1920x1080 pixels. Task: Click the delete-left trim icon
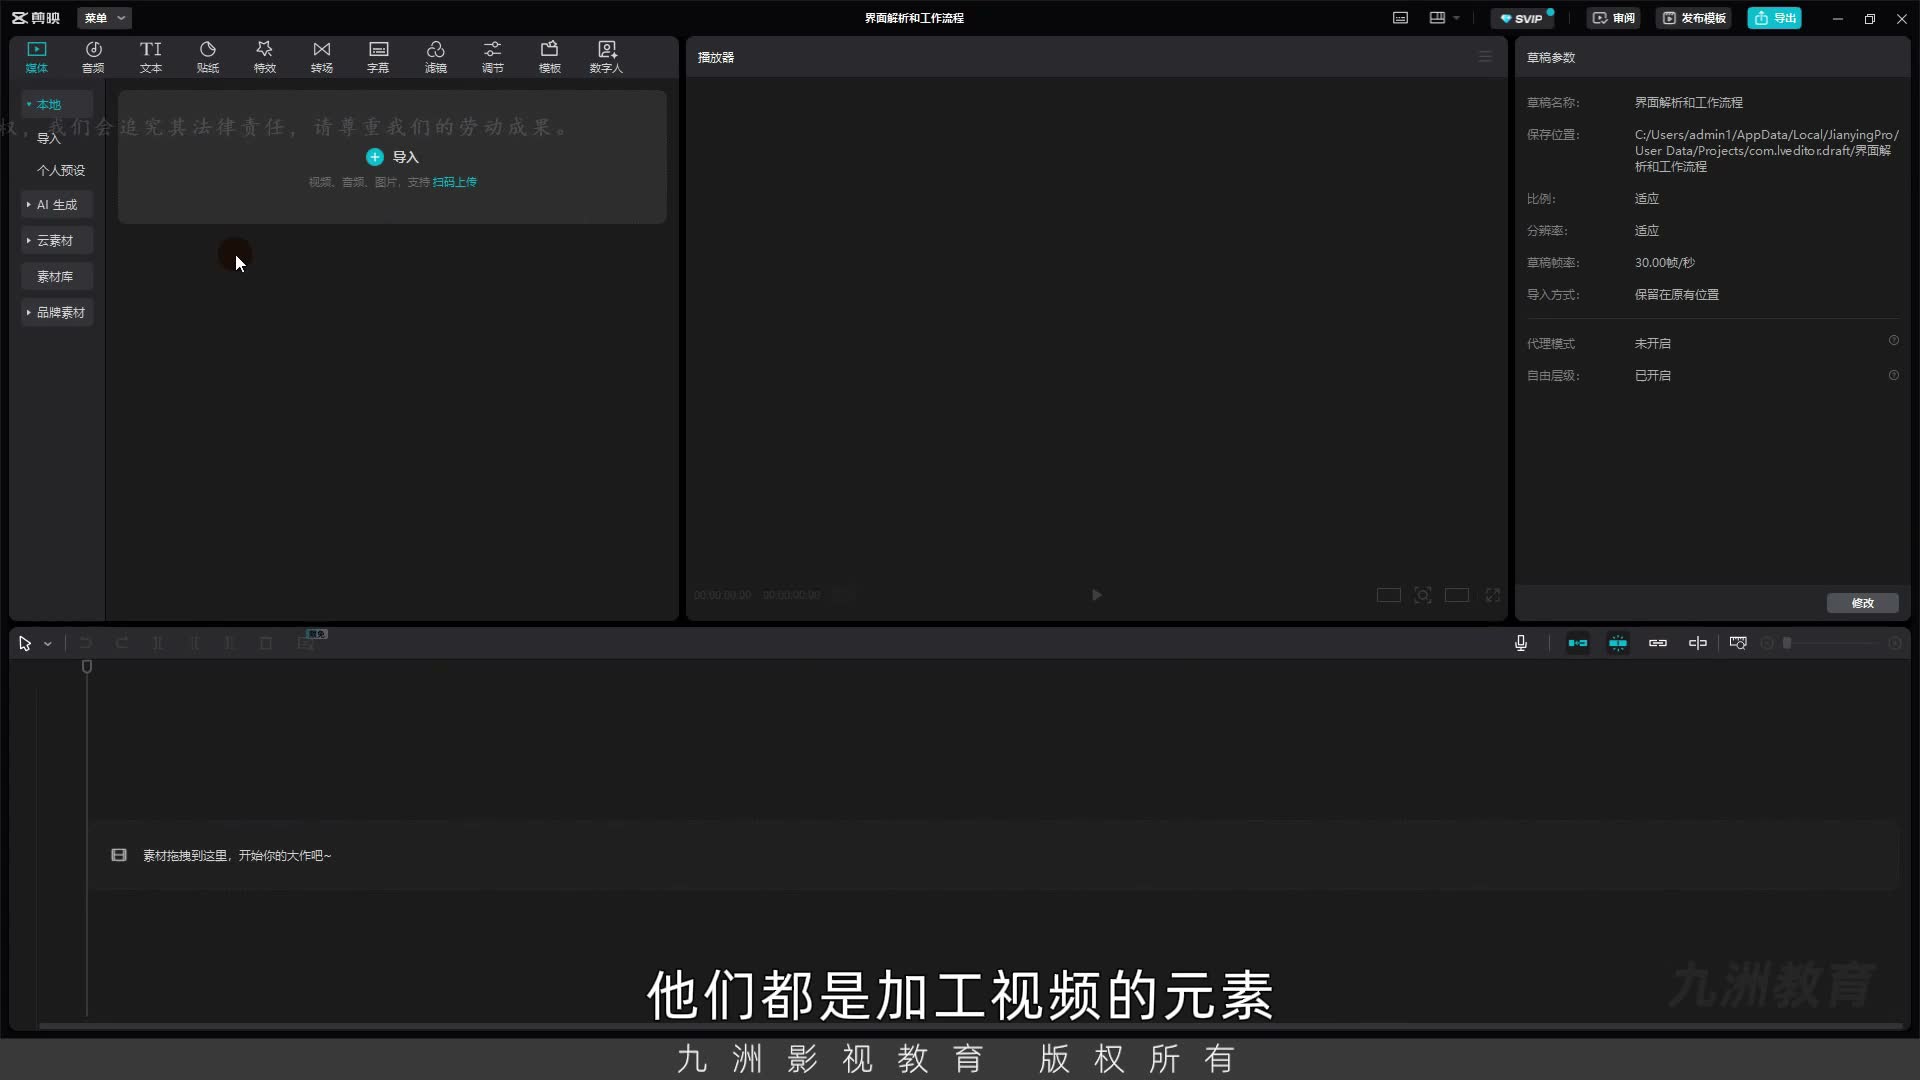pyautogui.click(x=194, y=643)
